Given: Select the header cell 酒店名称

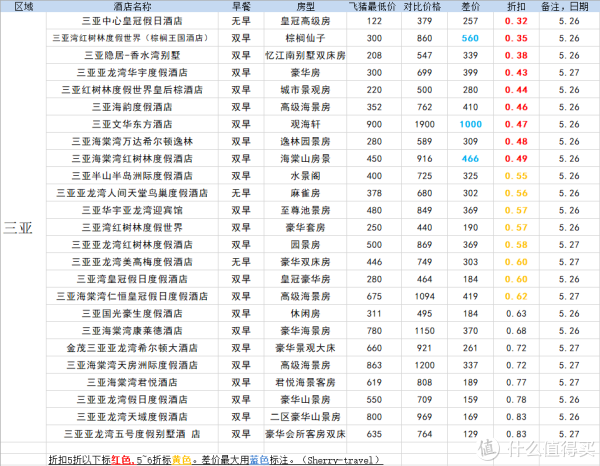Looking at the screenshot, I should click(x=132, y=6).
